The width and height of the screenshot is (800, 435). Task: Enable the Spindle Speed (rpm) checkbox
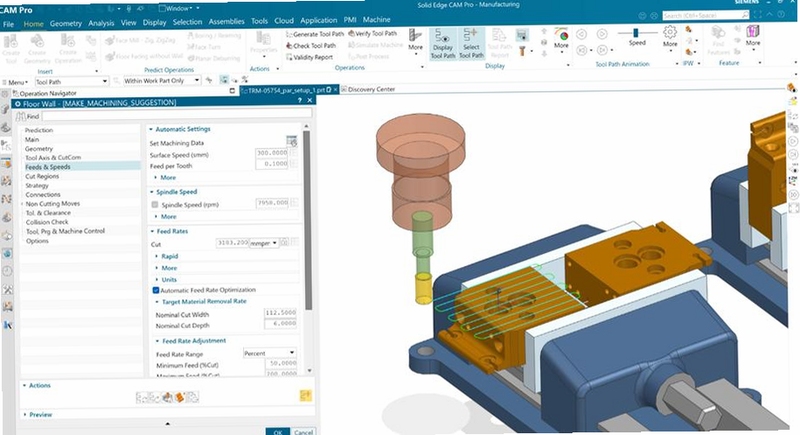(x=155, y=204)
